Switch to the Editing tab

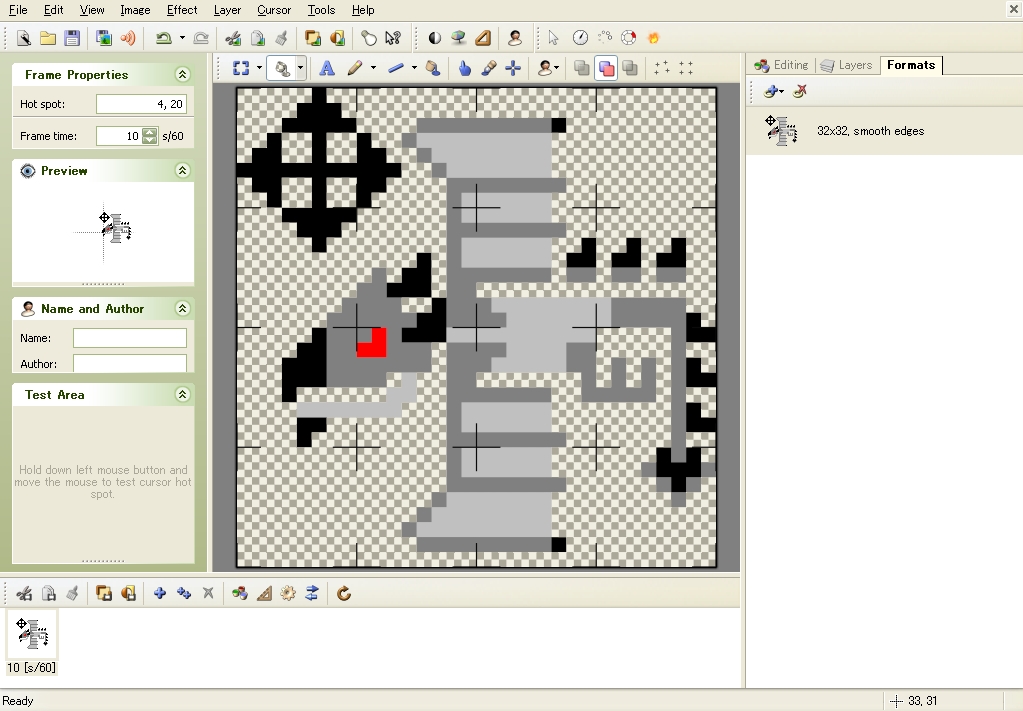coord(782,65)
